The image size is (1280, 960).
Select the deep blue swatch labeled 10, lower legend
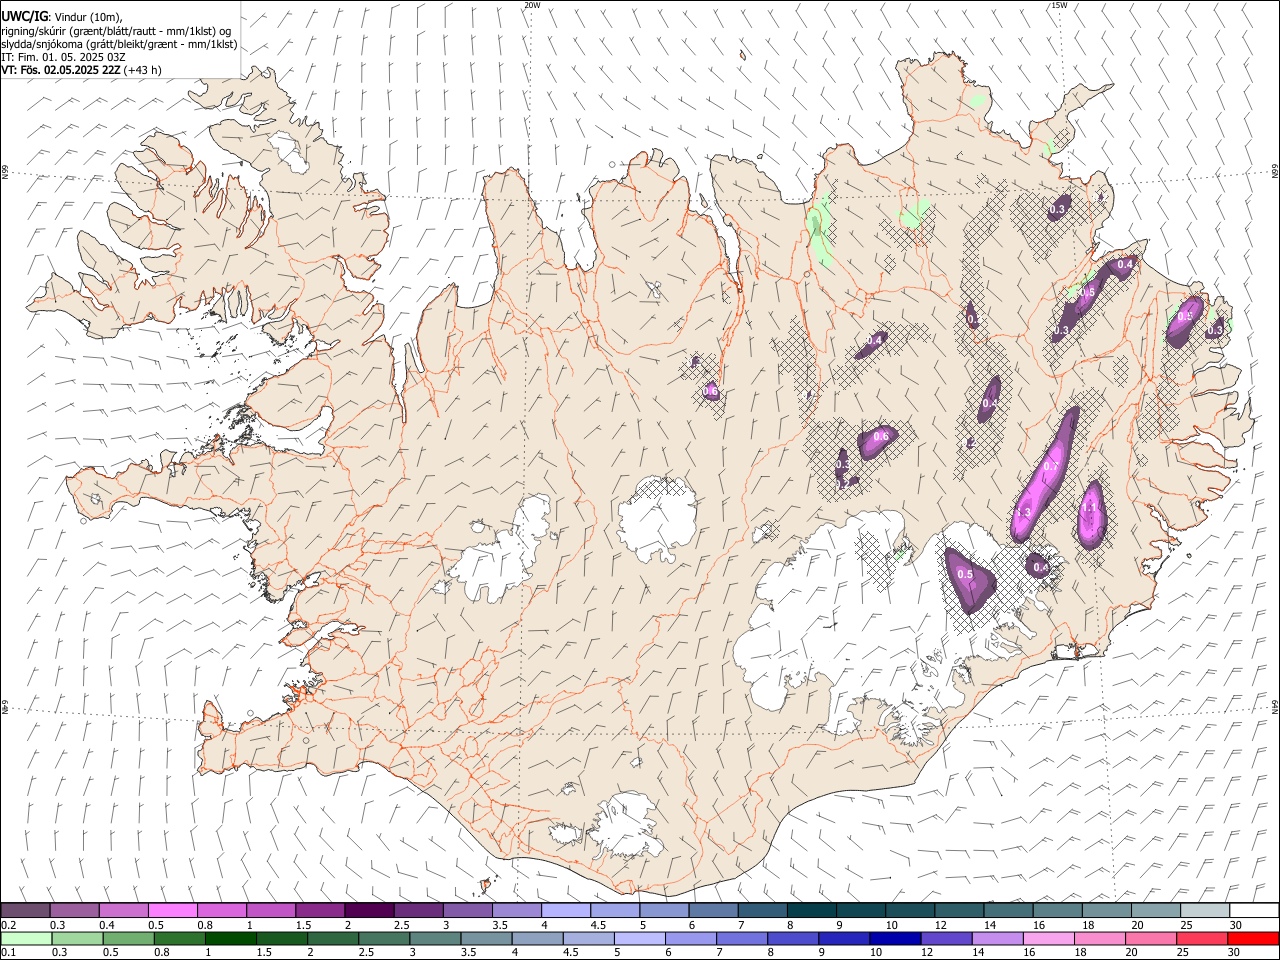[894, 938]
